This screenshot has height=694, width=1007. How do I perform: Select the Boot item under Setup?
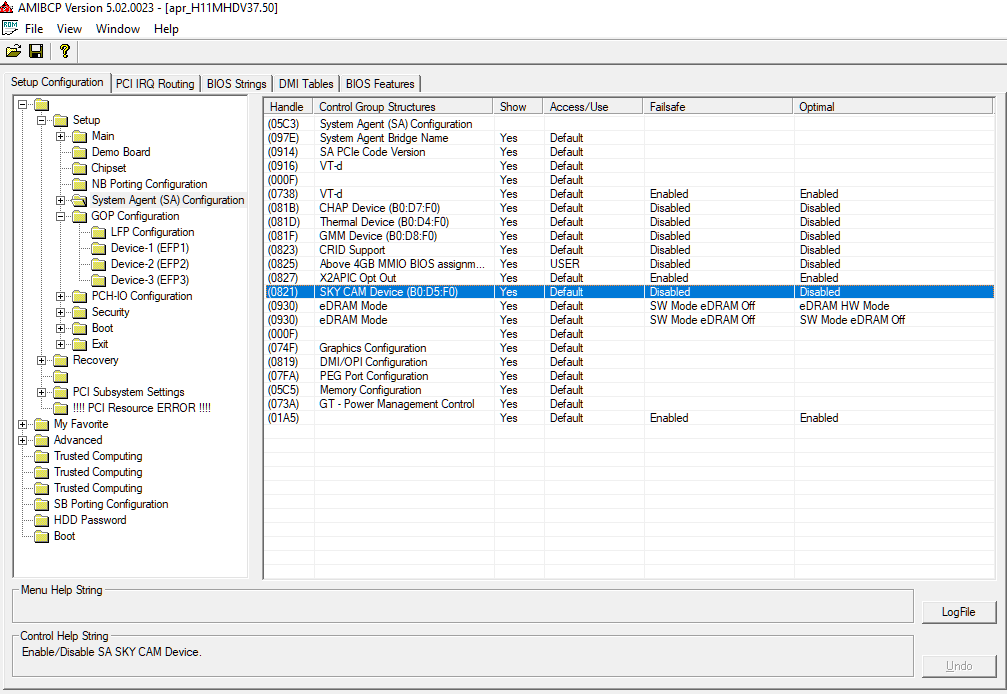pyautogui.click(x=102, y=328)
